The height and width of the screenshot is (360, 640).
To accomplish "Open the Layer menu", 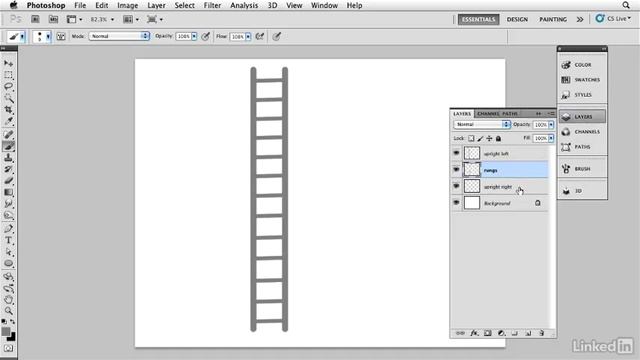I will [x=156, y=5].
